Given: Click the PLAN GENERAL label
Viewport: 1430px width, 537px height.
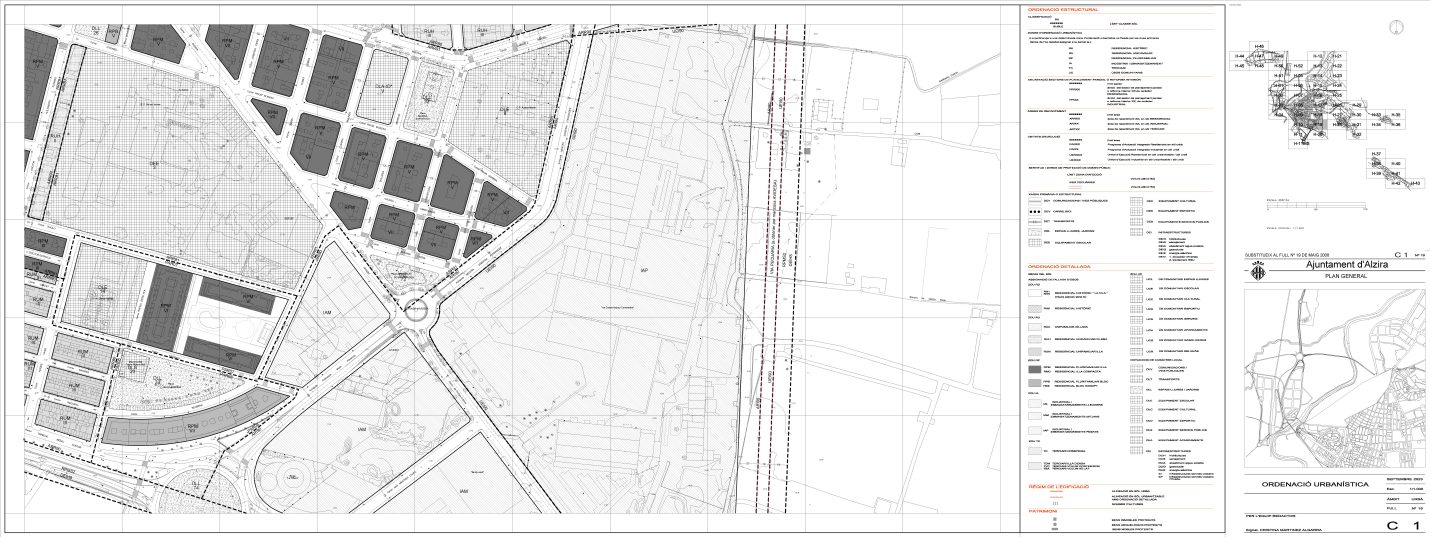Looking at the screenshot, I should point(1344,274).
